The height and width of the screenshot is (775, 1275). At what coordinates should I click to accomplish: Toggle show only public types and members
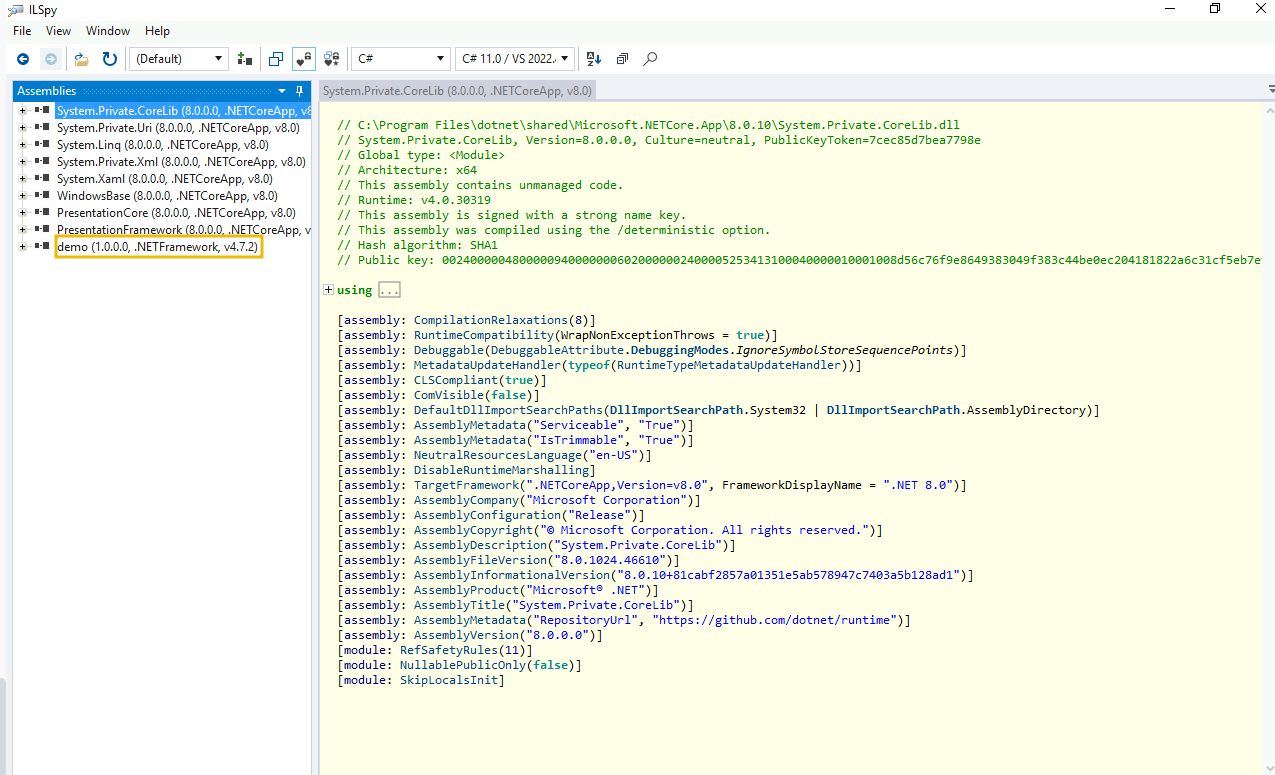coord(276,59)
